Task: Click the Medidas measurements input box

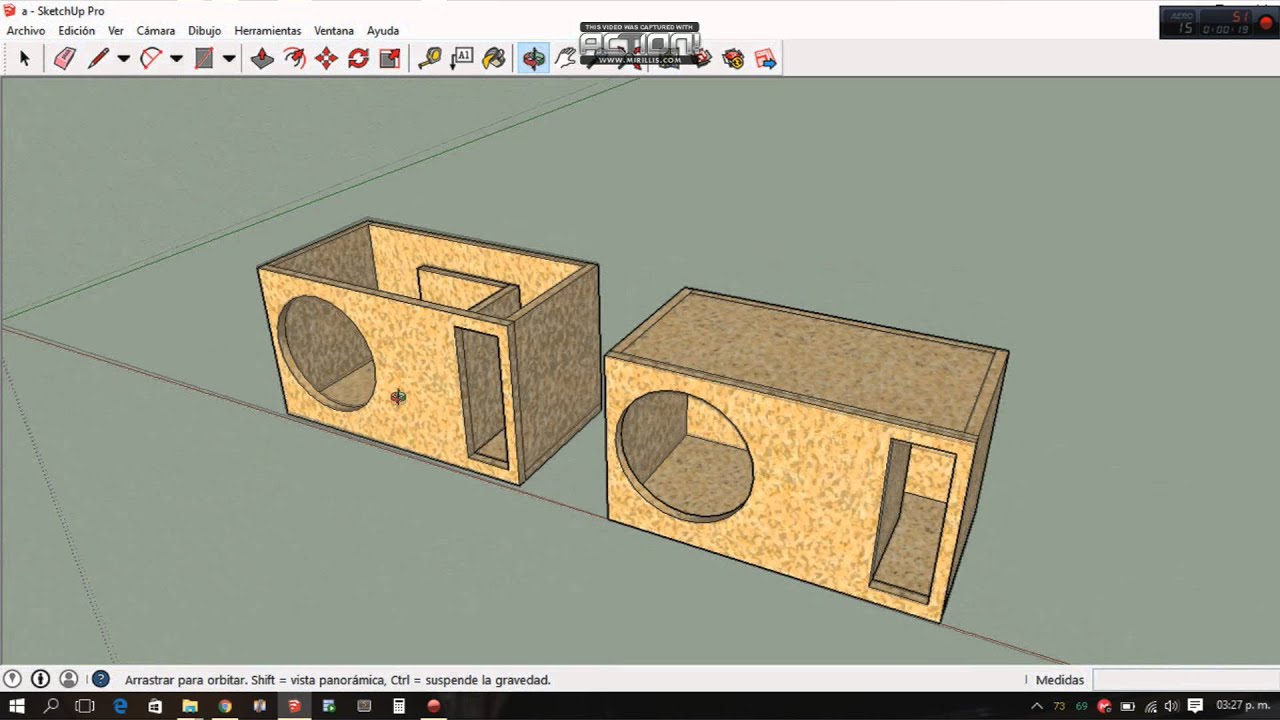Action: coord(1185,680)
